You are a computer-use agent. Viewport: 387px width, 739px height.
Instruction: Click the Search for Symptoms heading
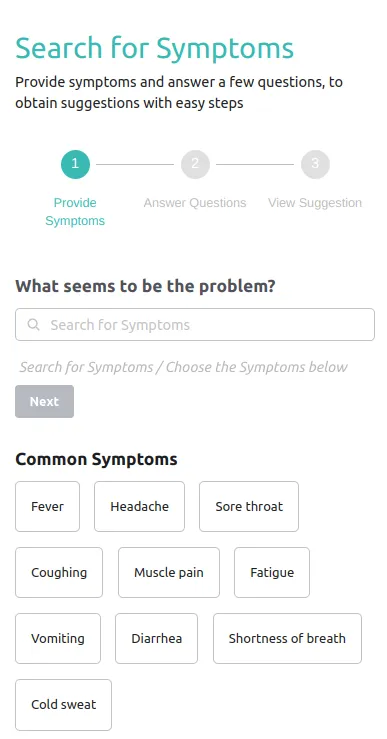(x=155, y=48)
